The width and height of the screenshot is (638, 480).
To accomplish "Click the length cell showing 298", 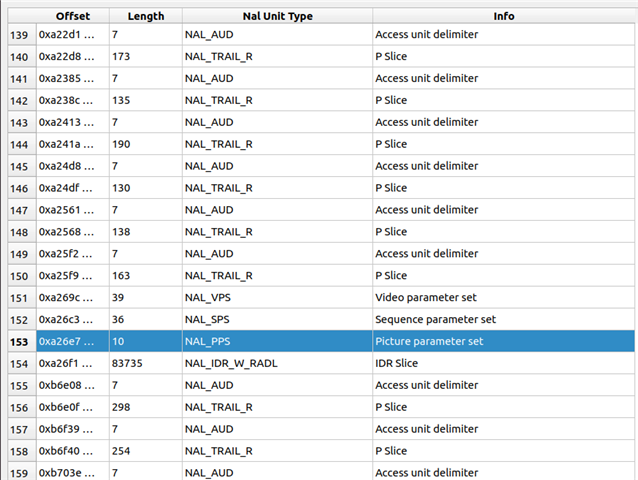I will pyautogui.click(x=145, y=407).
